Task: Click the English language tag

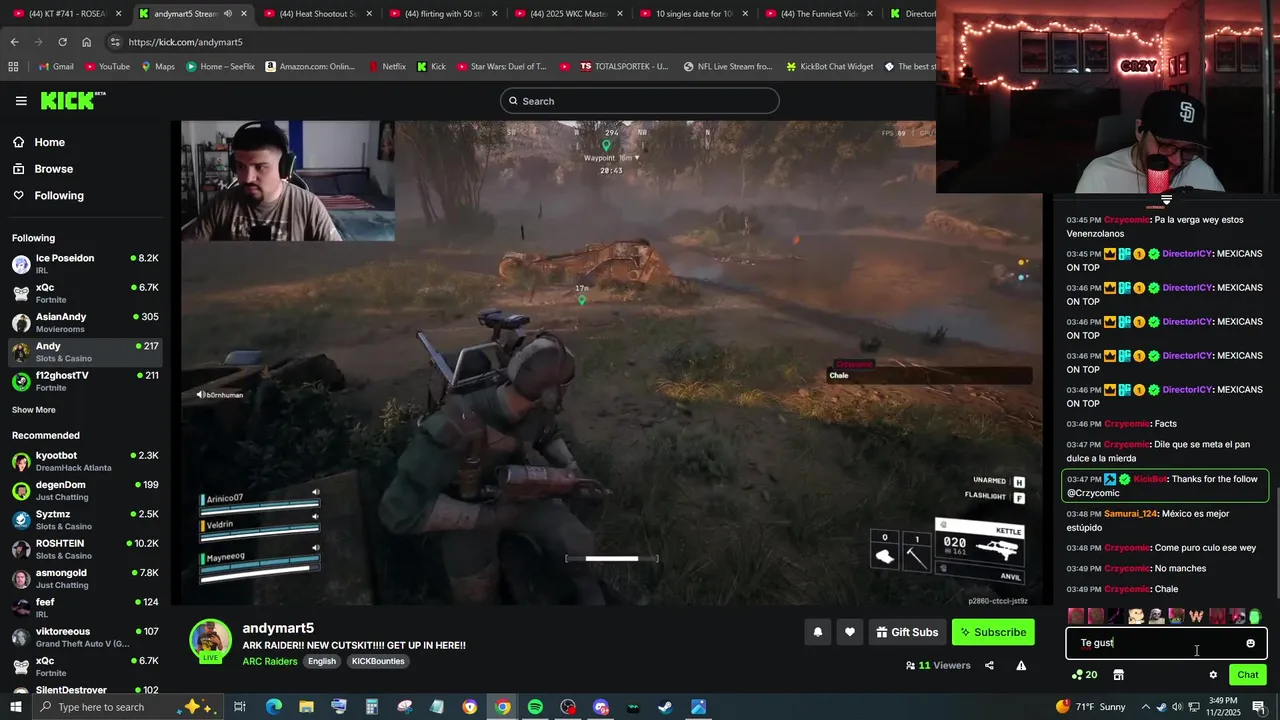Action: point(322,661)
